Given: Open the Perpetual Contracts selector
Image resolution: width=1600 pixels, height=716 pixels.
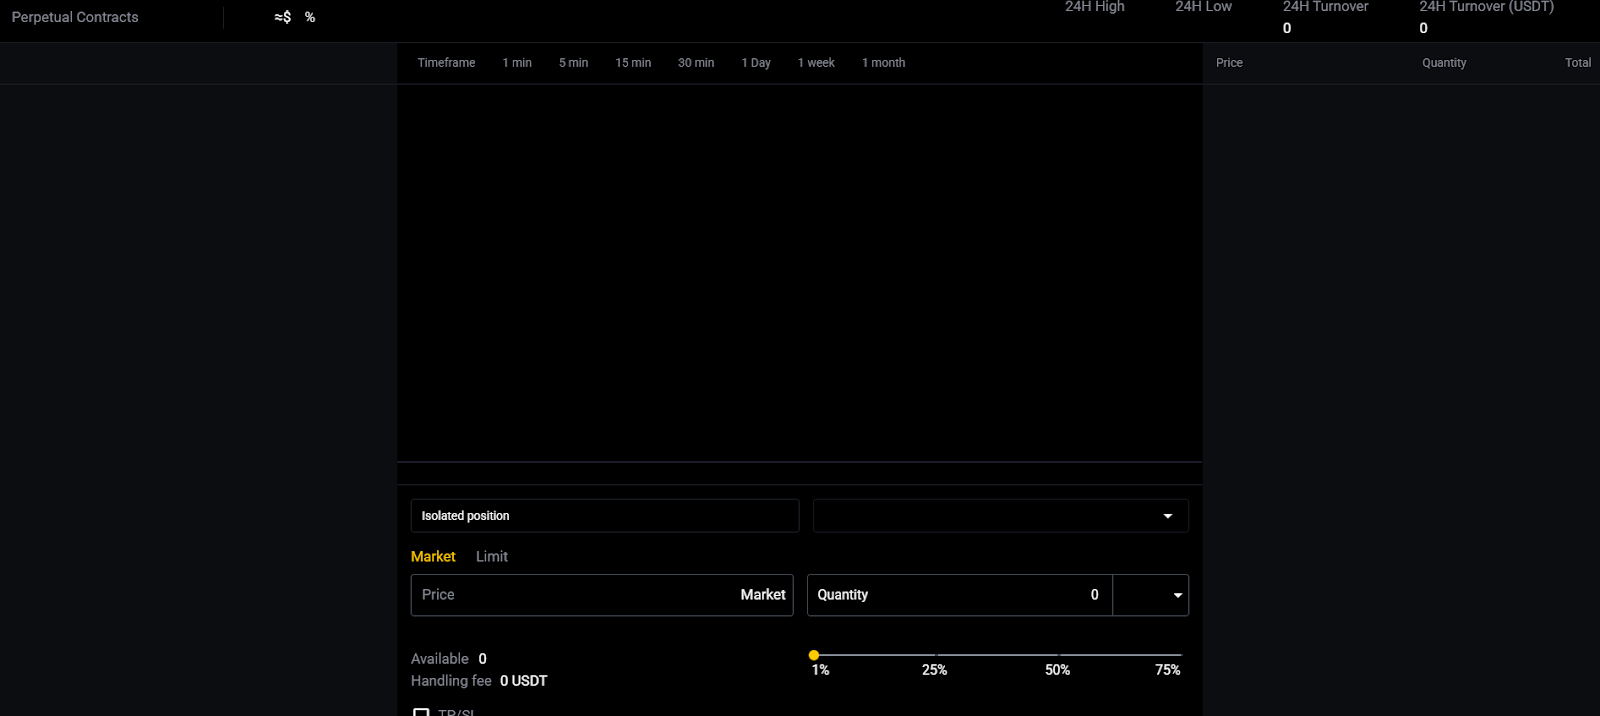Looking at the screenshot, I should 75,17.
